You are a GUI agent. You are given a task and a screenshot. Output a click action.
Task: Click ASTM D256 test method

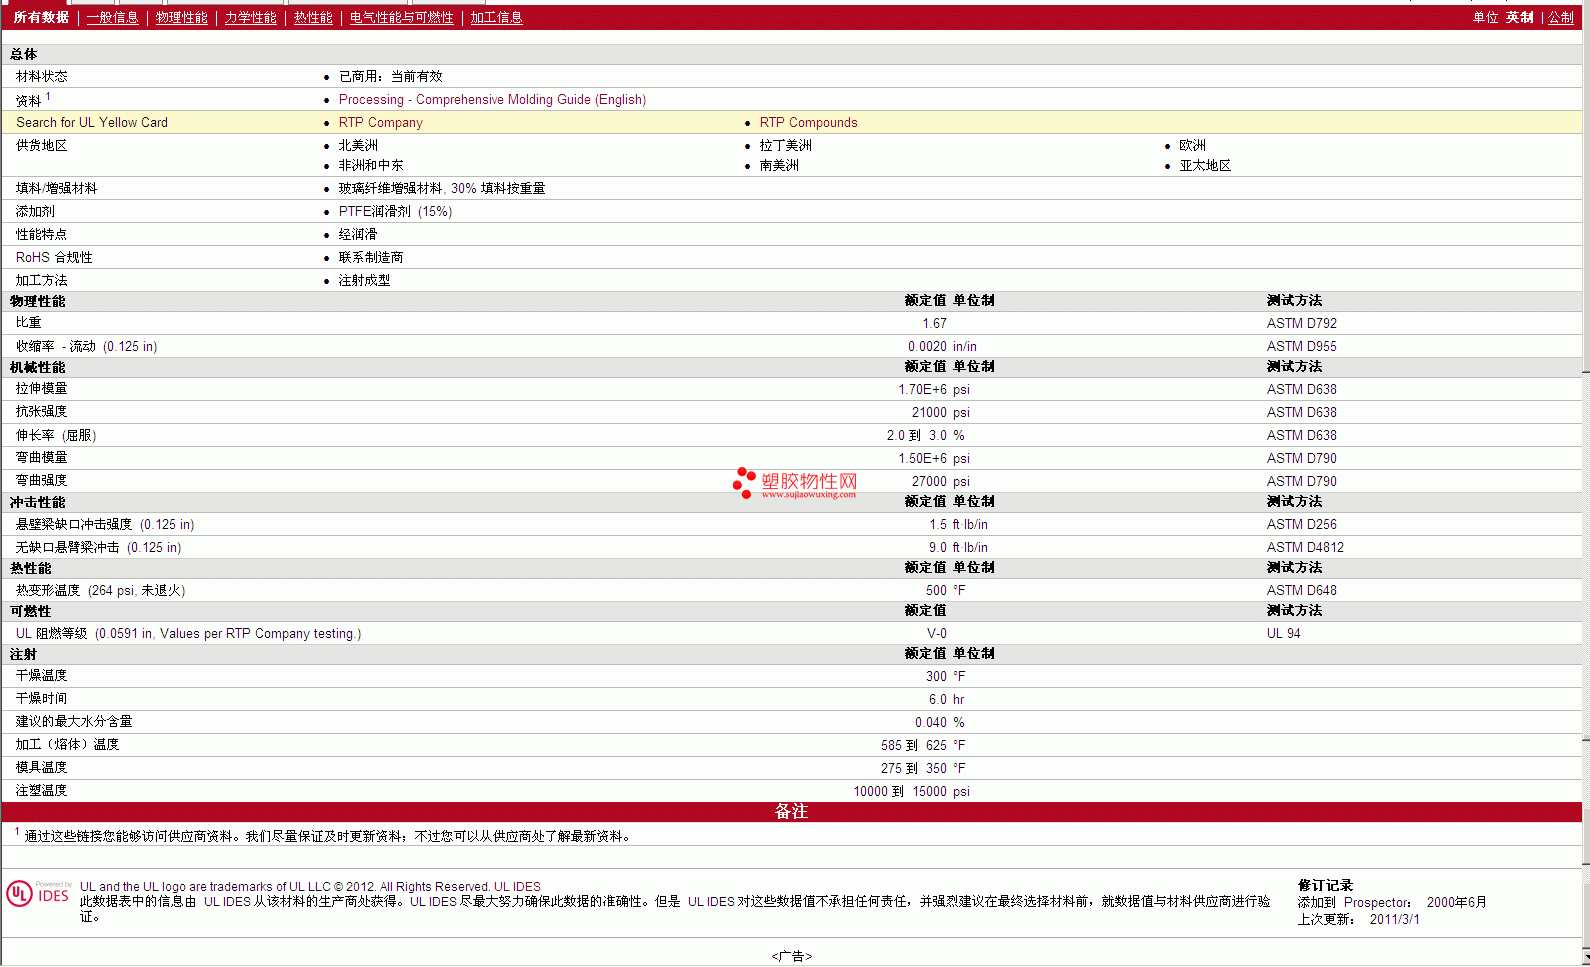1301,525
